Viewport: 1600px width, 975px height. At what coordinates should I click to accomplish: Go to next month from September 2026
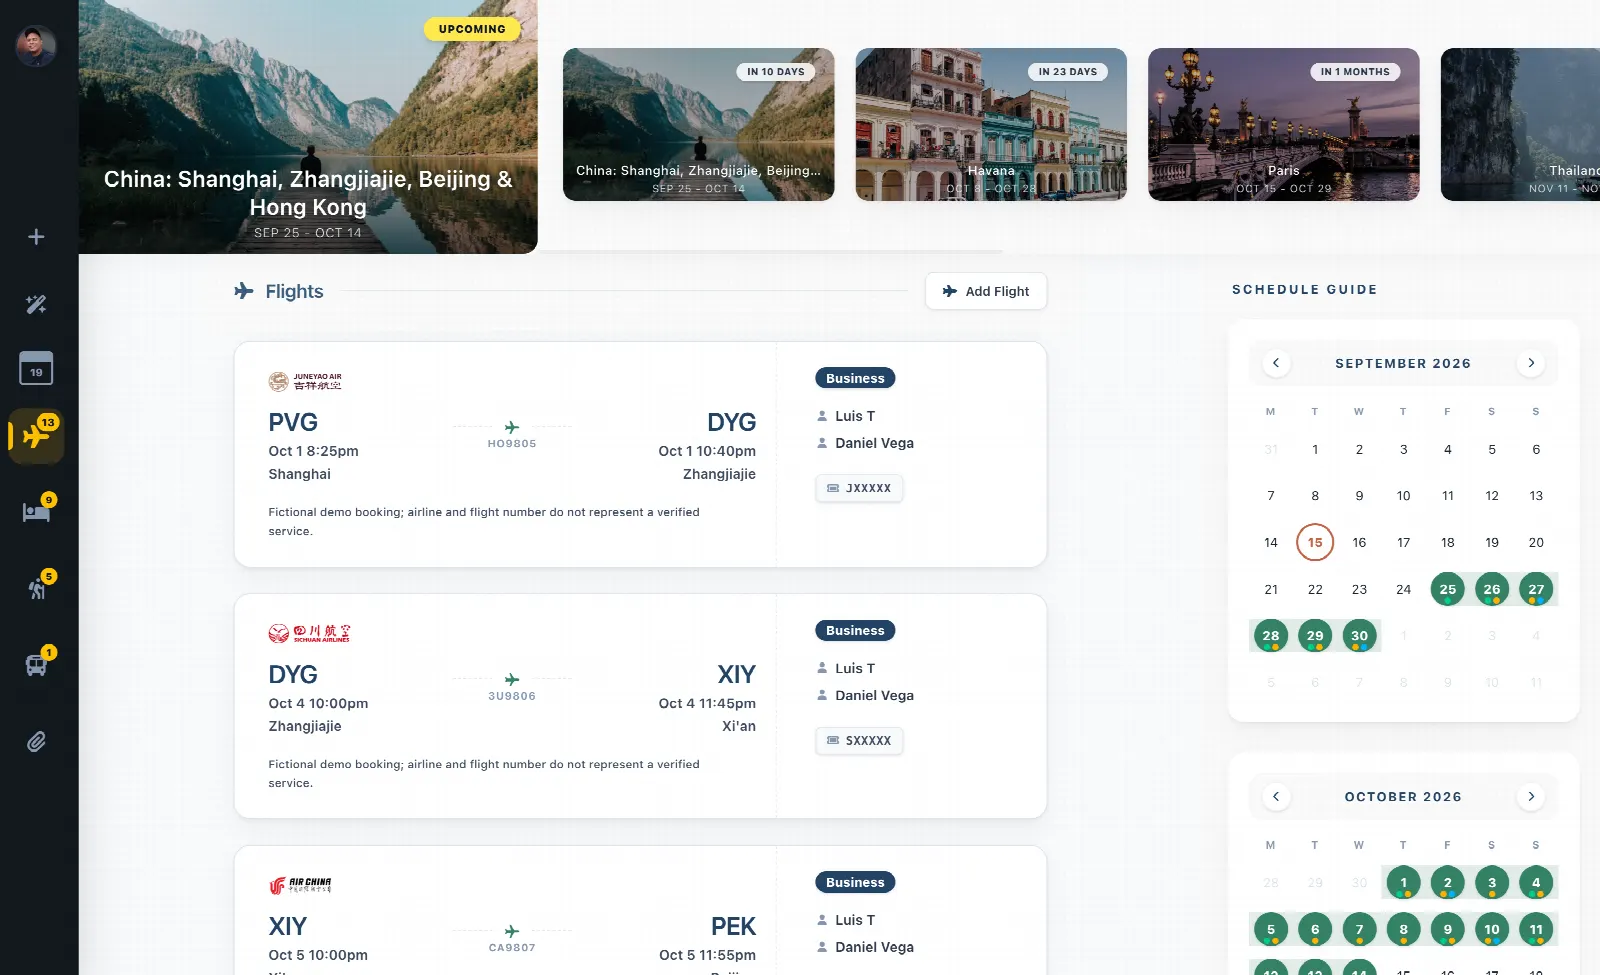pyautogui.click(x=1531, y=363)
